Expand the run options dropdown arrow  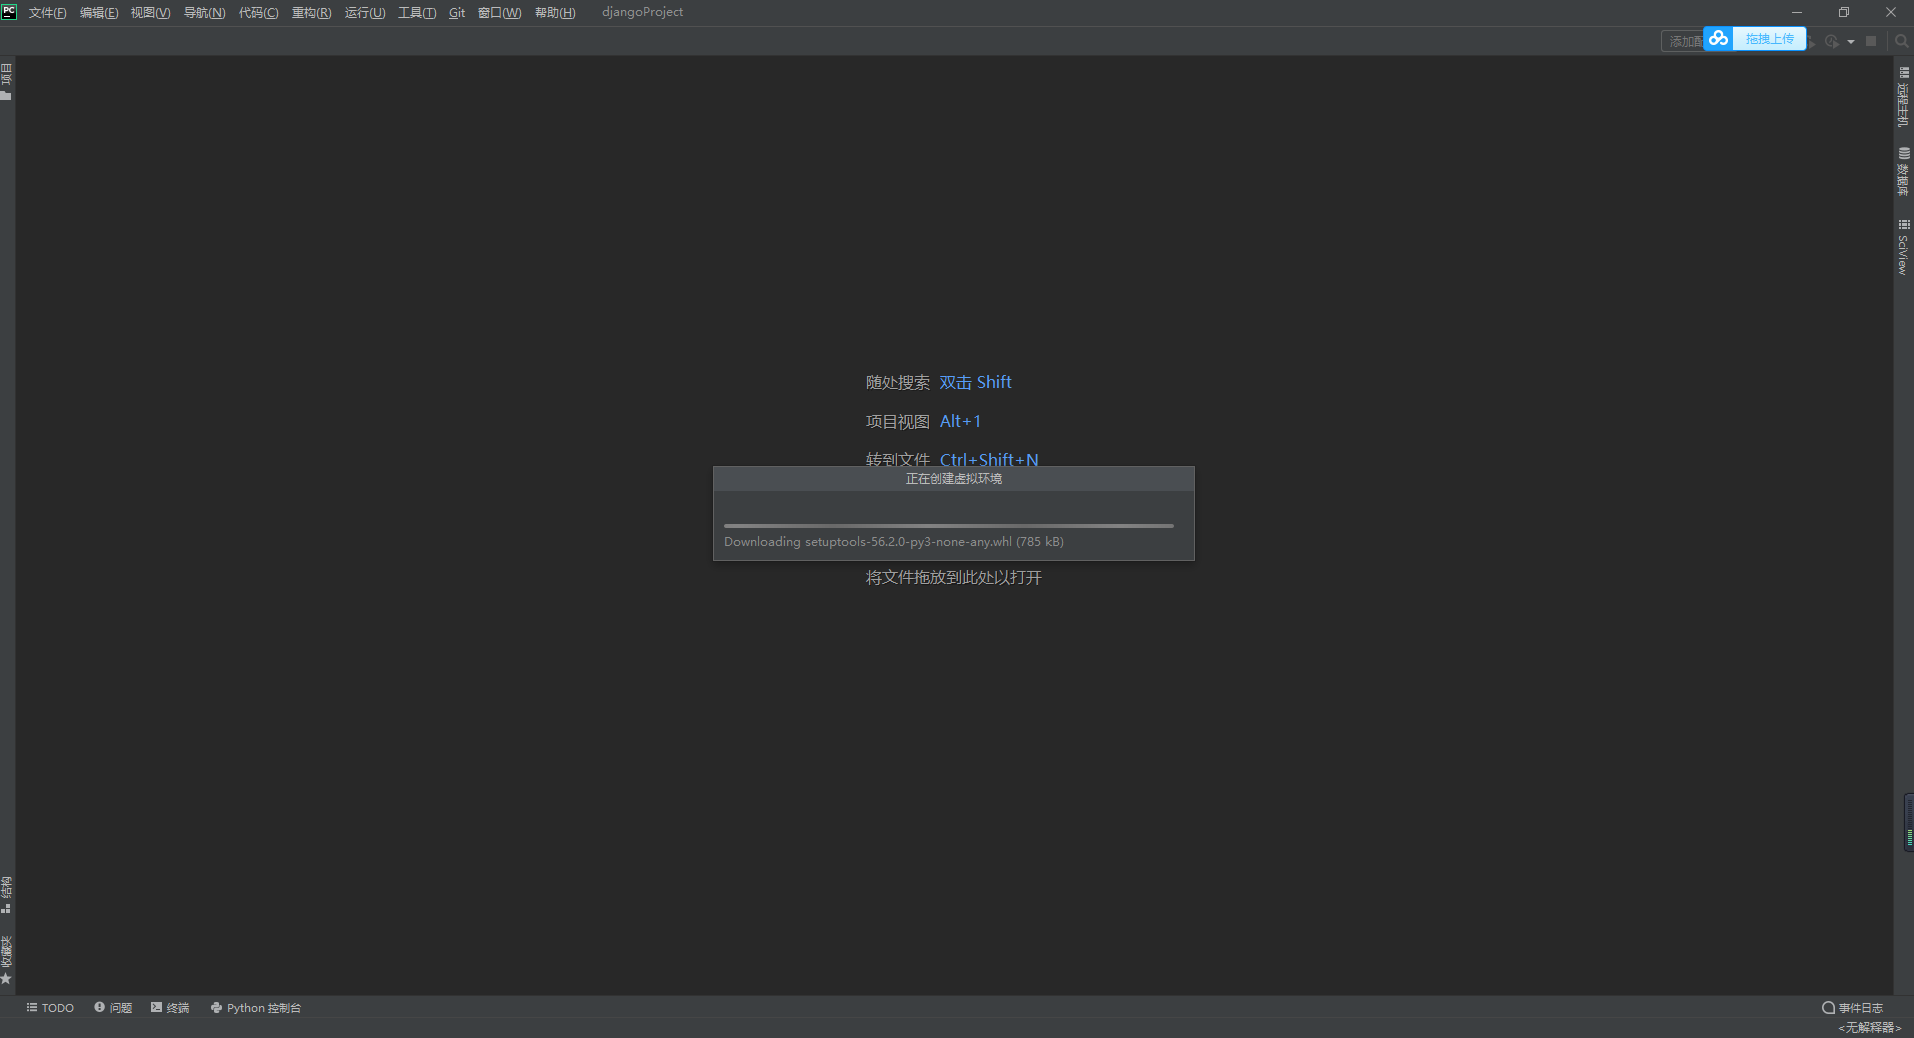pos(1851,42)
